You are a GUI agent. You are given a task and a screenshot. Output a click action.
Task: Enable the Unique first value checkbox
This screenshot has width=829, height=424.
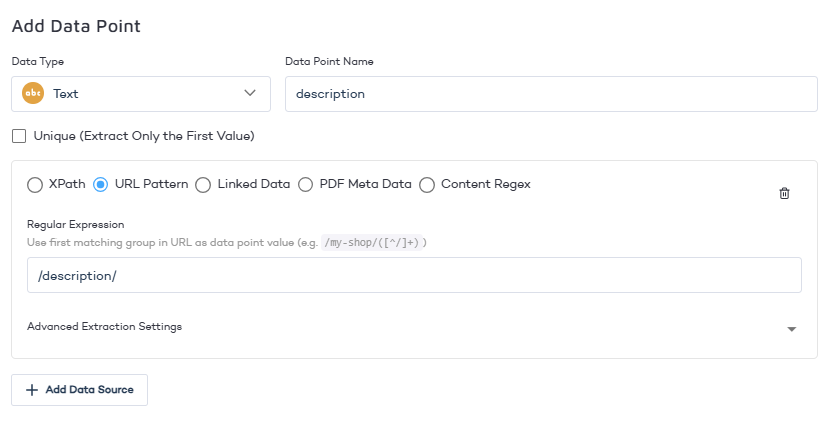point(19,136)
